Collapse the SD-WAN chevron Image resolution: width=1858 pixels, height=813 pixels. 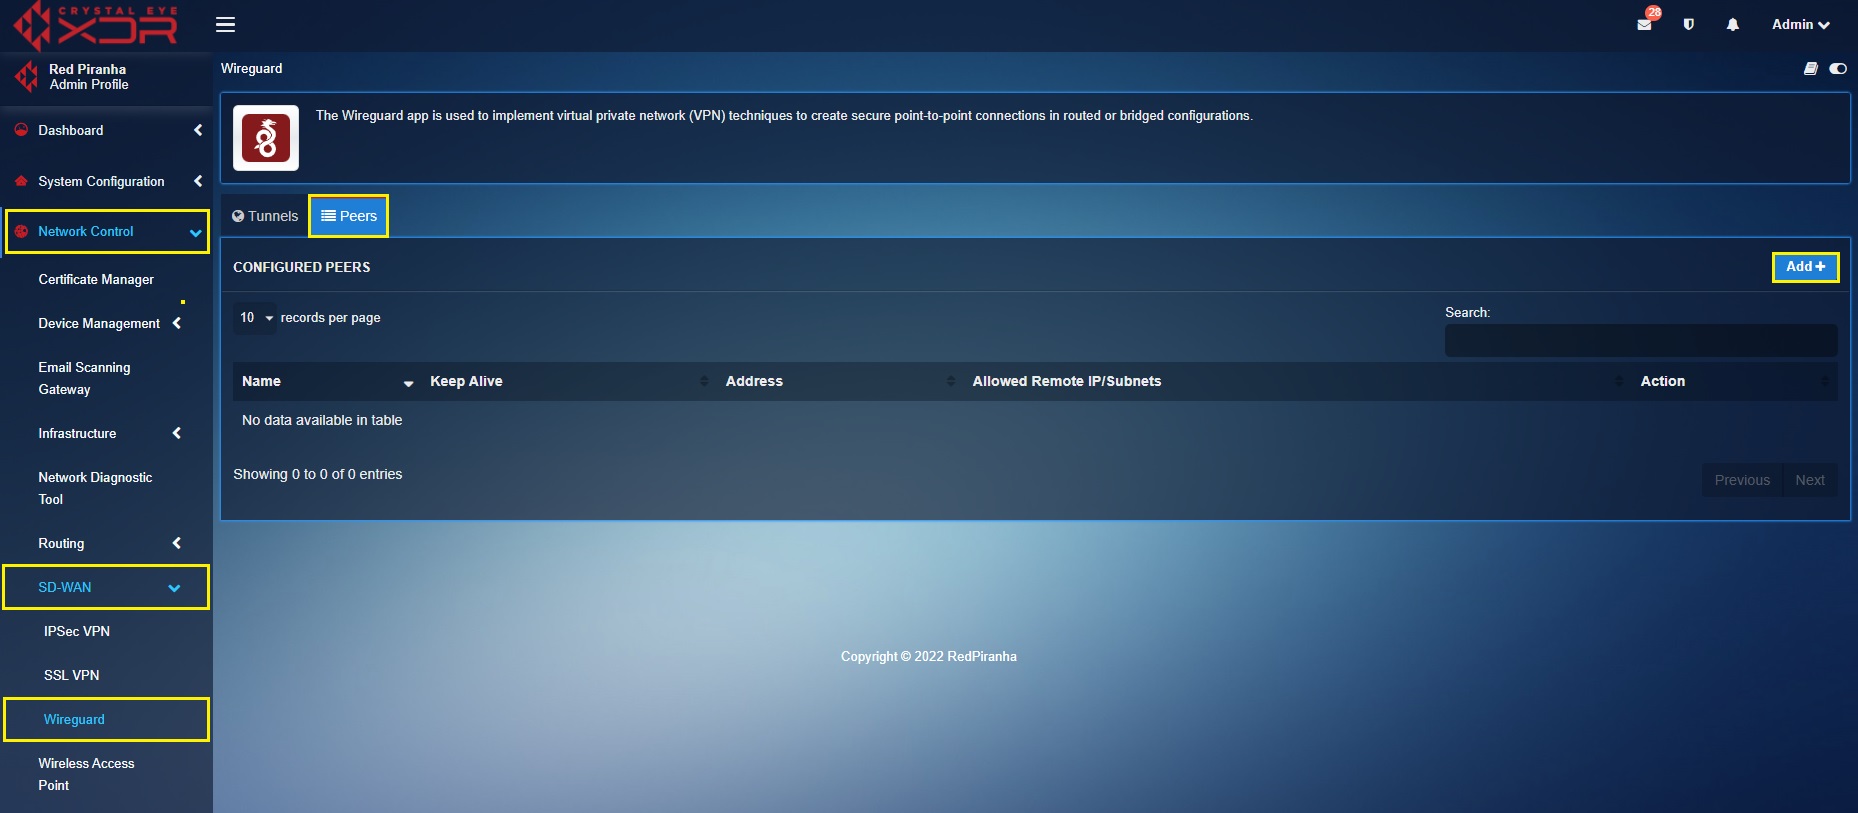[174, 588]
